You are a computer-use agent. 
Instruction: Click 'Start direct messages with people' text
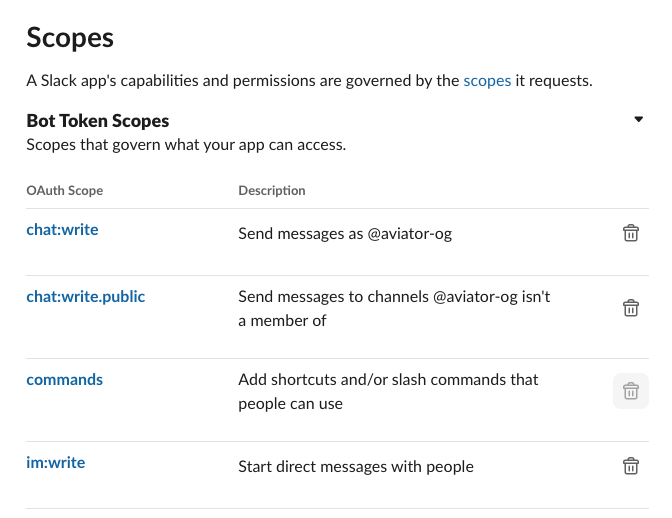[356, 467]
